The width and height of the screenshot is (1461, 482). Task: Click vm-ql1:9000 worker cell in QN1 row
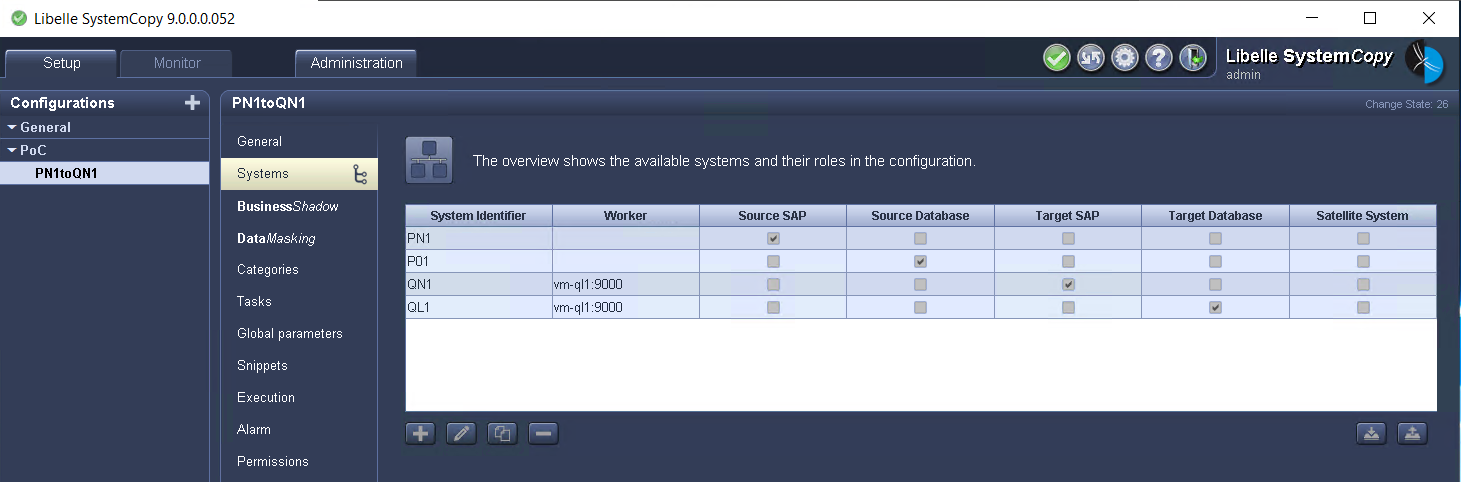[625, 284]
